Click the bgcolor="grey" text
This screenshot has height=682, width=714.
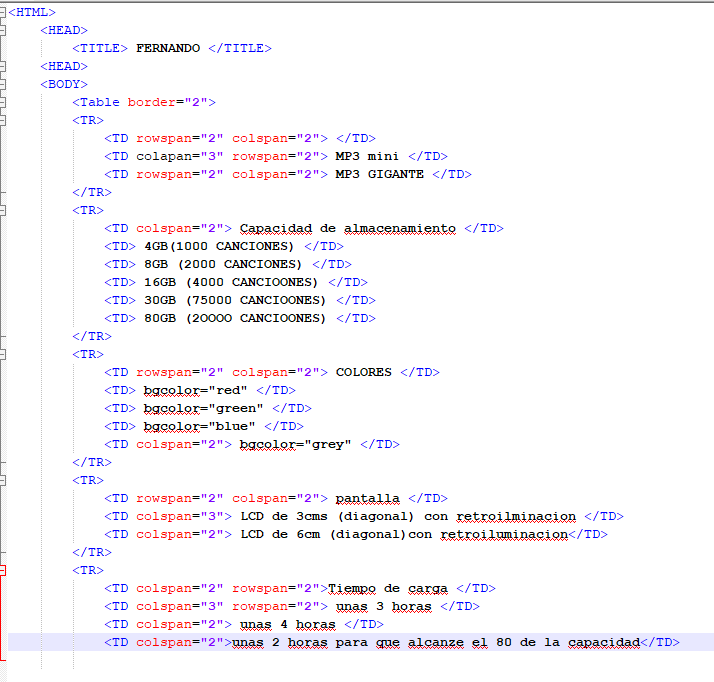tap(295, 444)
